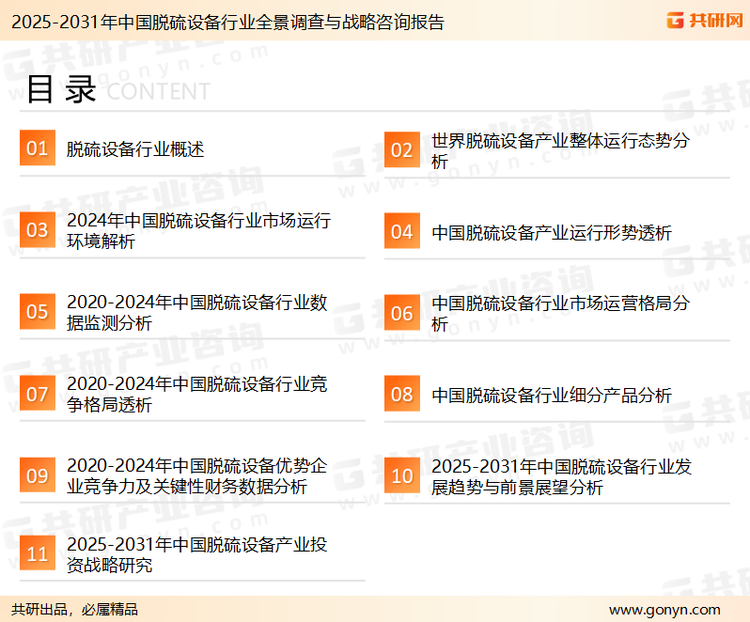Click the CONTENT subtitle text
The image size is (750, 622).
158,91
